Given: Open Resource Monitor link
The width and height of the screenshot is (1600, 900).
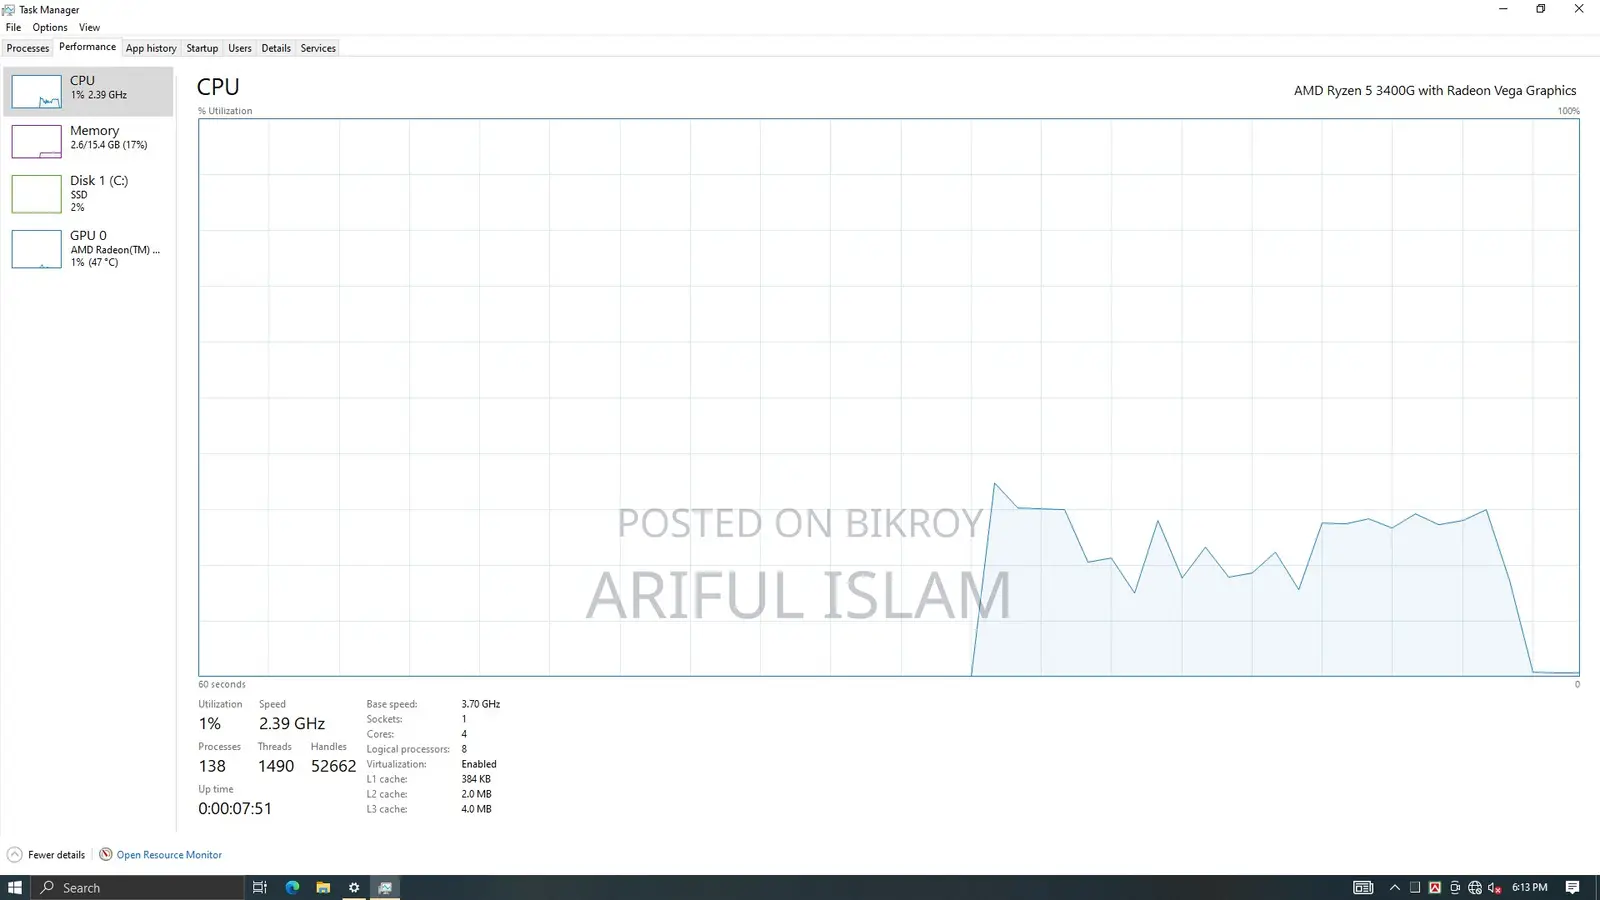Looking at the screenshot, I should pos(169,855).
